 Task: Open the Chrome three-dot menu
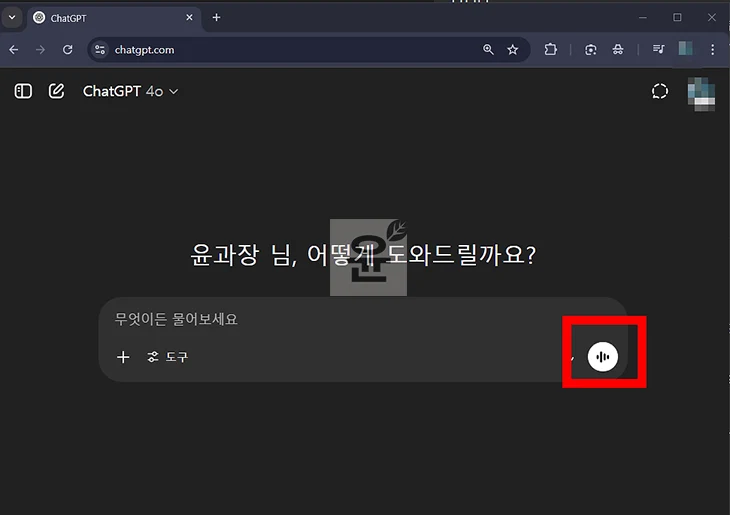click(x=712, y=49)
